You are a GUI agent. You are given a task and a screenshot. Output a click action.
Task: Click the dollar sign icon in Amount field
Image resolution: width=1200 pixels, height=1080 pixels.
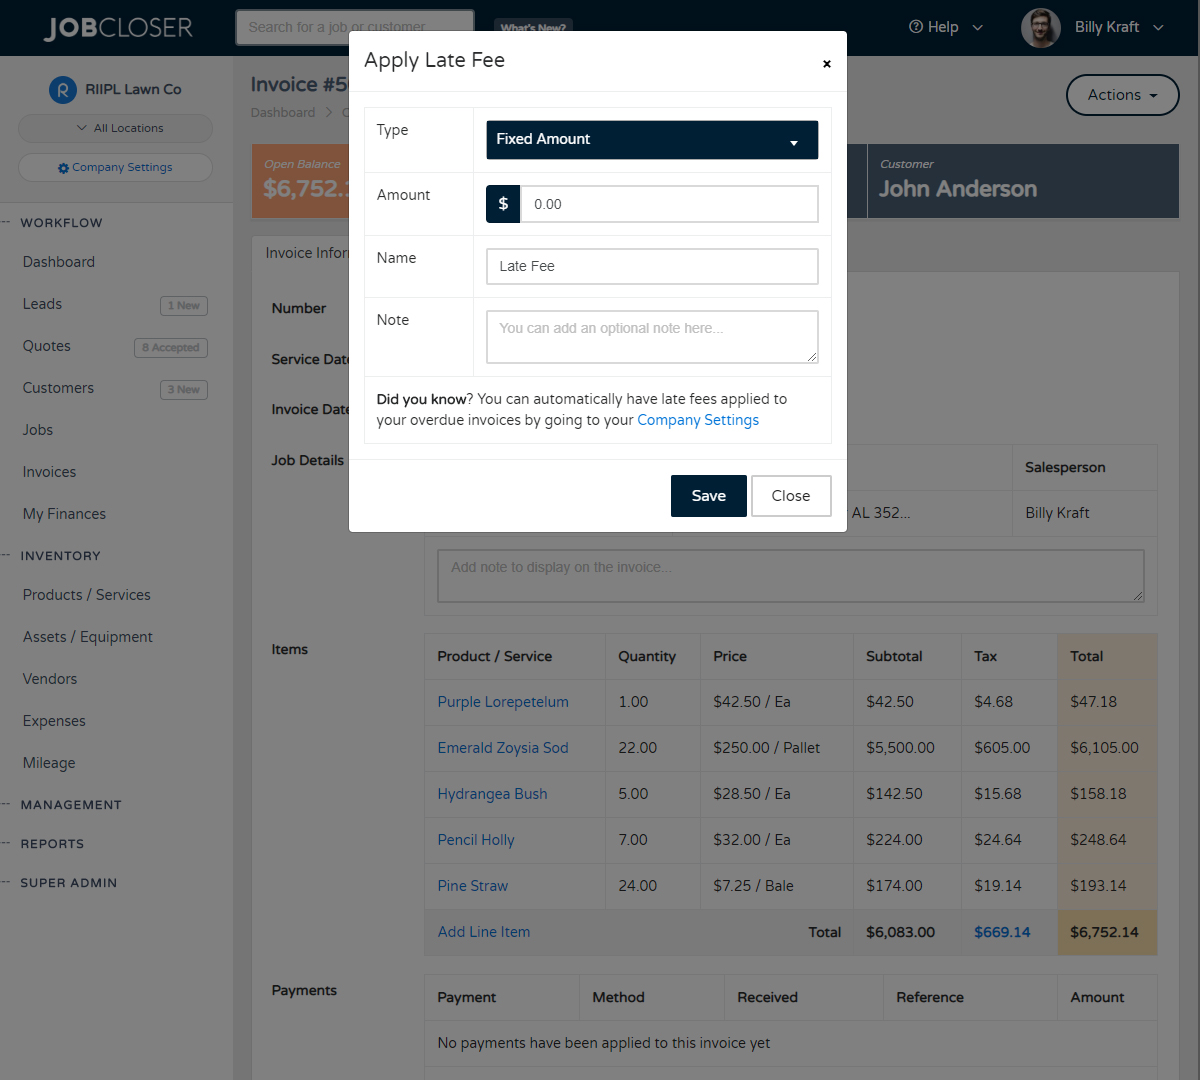(502, 203)
